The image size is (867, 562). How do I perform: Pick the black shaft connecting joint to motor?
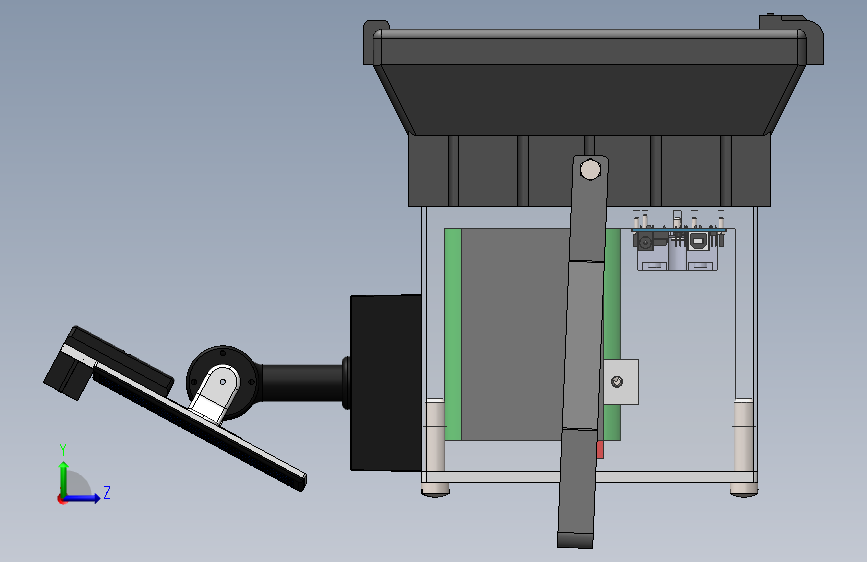click(x=303, y=382)
